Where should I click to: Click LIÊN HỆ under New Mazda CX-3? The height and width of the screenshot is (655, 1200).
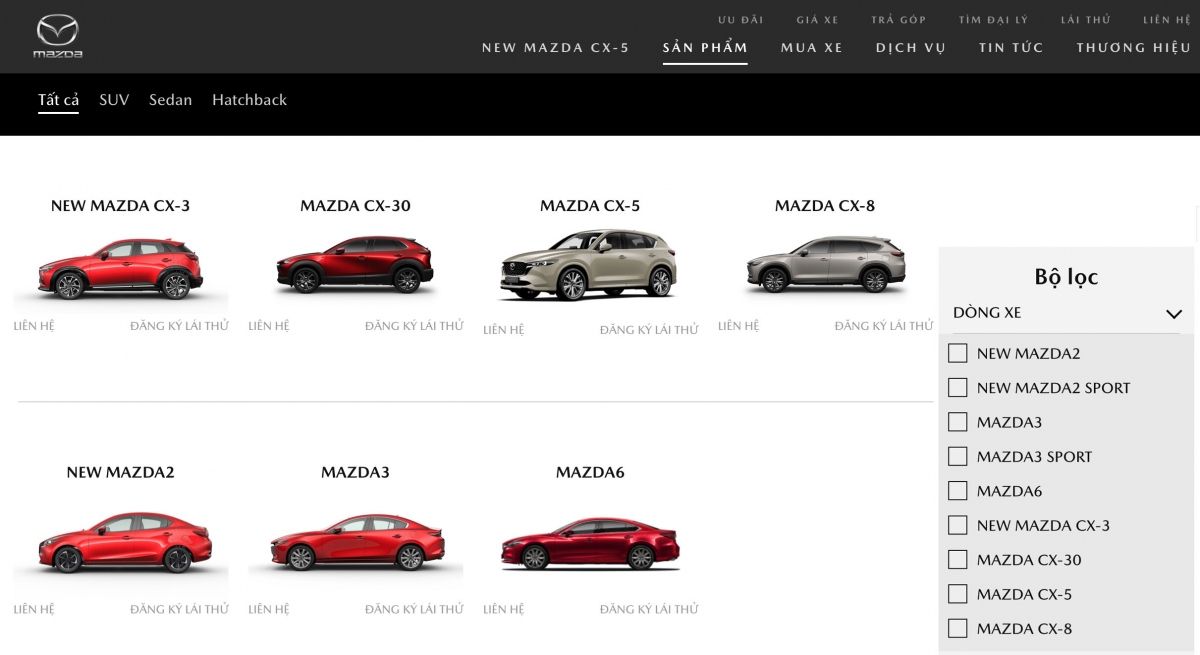[34, 326]
